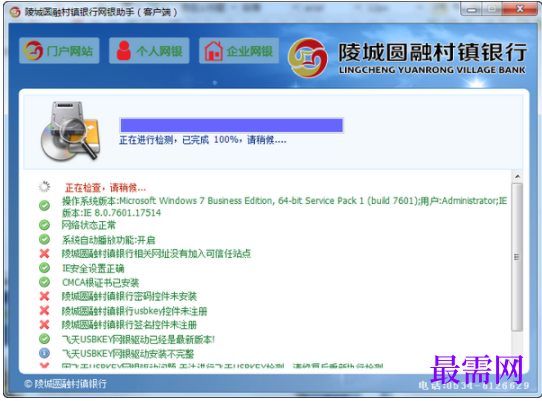Select text 飞天USBKEY网银驱动已经是最新版本!

point(138,339)
